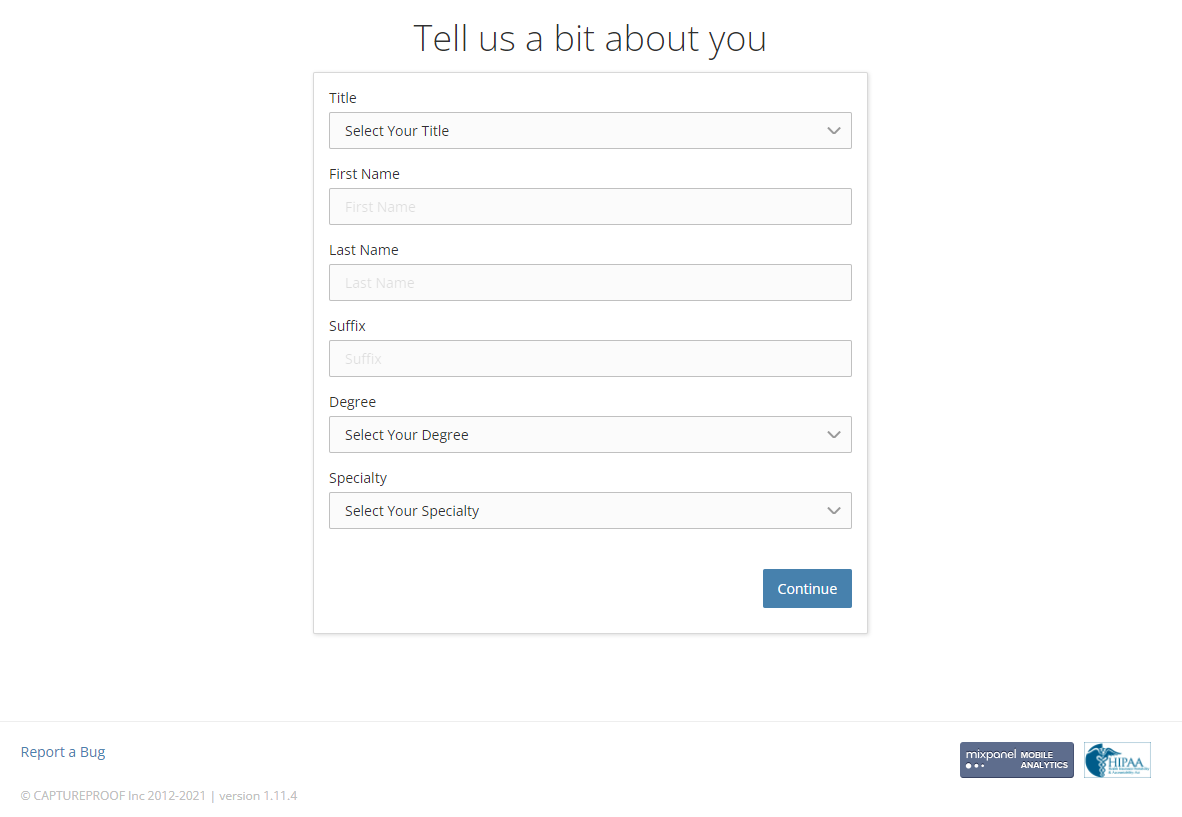Viewport: 1182px width, 817px height.
Task: Click the blue Continue button
Action: pyautogui.click(x=807, y=589)
